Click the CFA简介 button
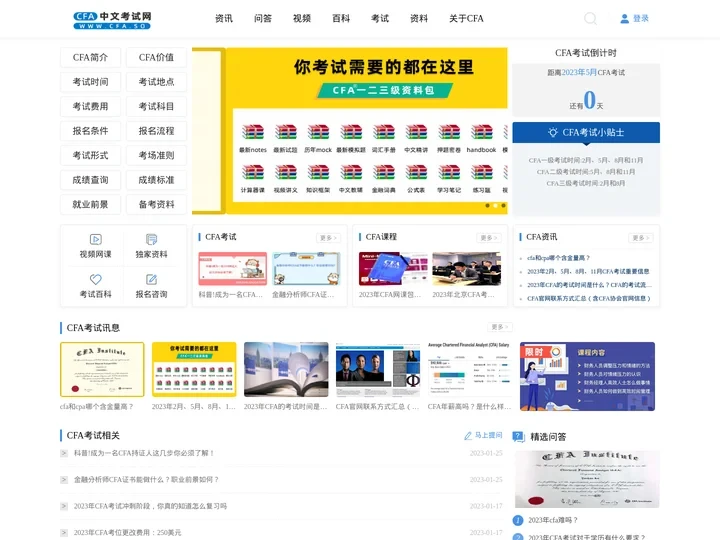This screenshot has width=720, height=540. point(90,57)
